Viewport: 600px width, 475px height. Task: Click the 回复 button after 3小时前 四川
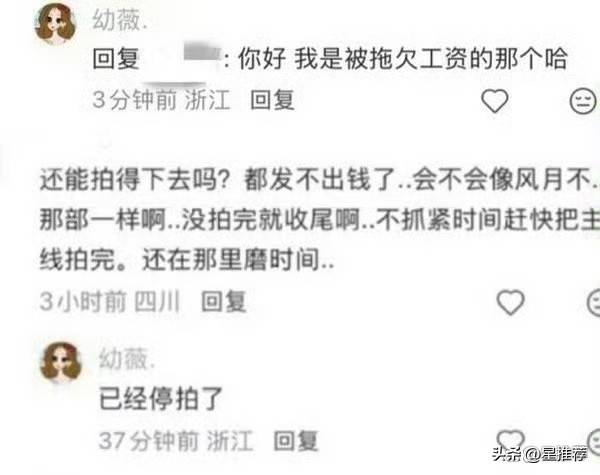[x=223, y=301]
